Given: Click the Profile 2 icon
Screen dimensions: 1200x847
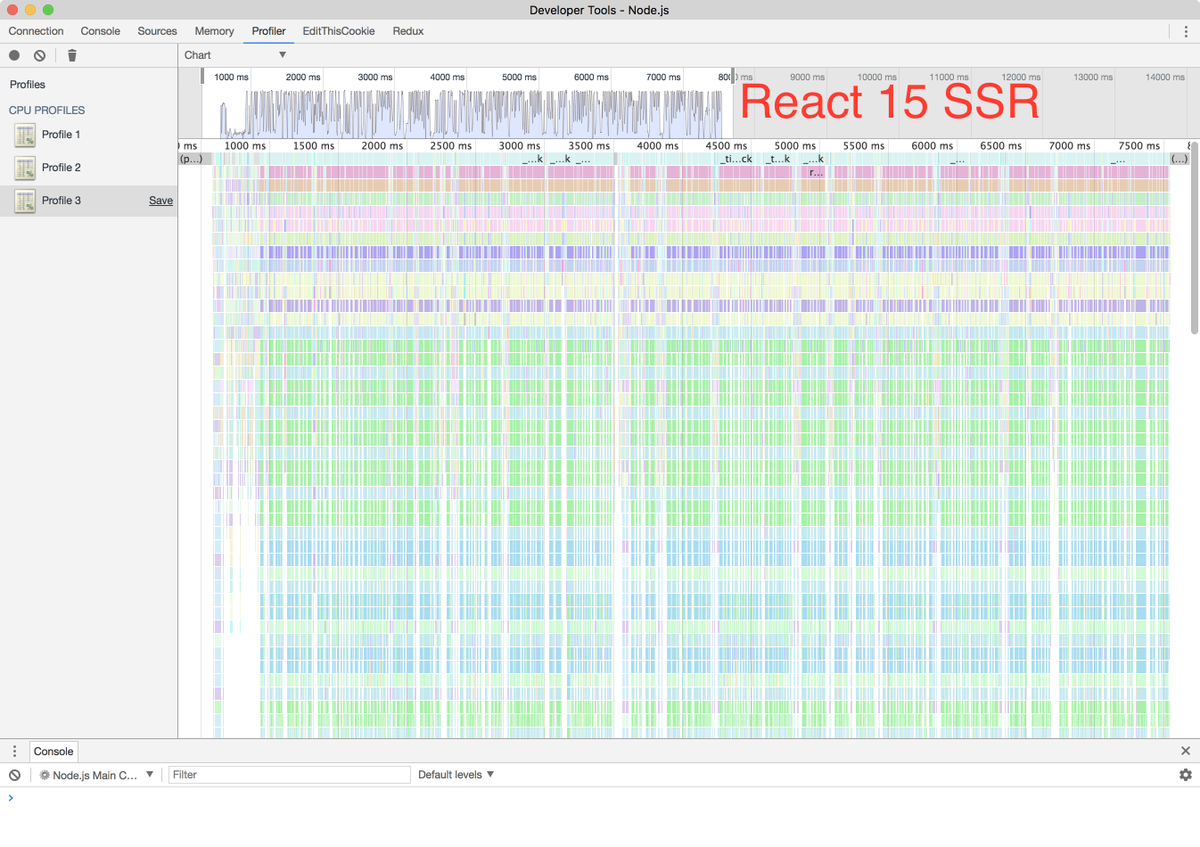Looking at the screenshot, I should pos(25,168).
